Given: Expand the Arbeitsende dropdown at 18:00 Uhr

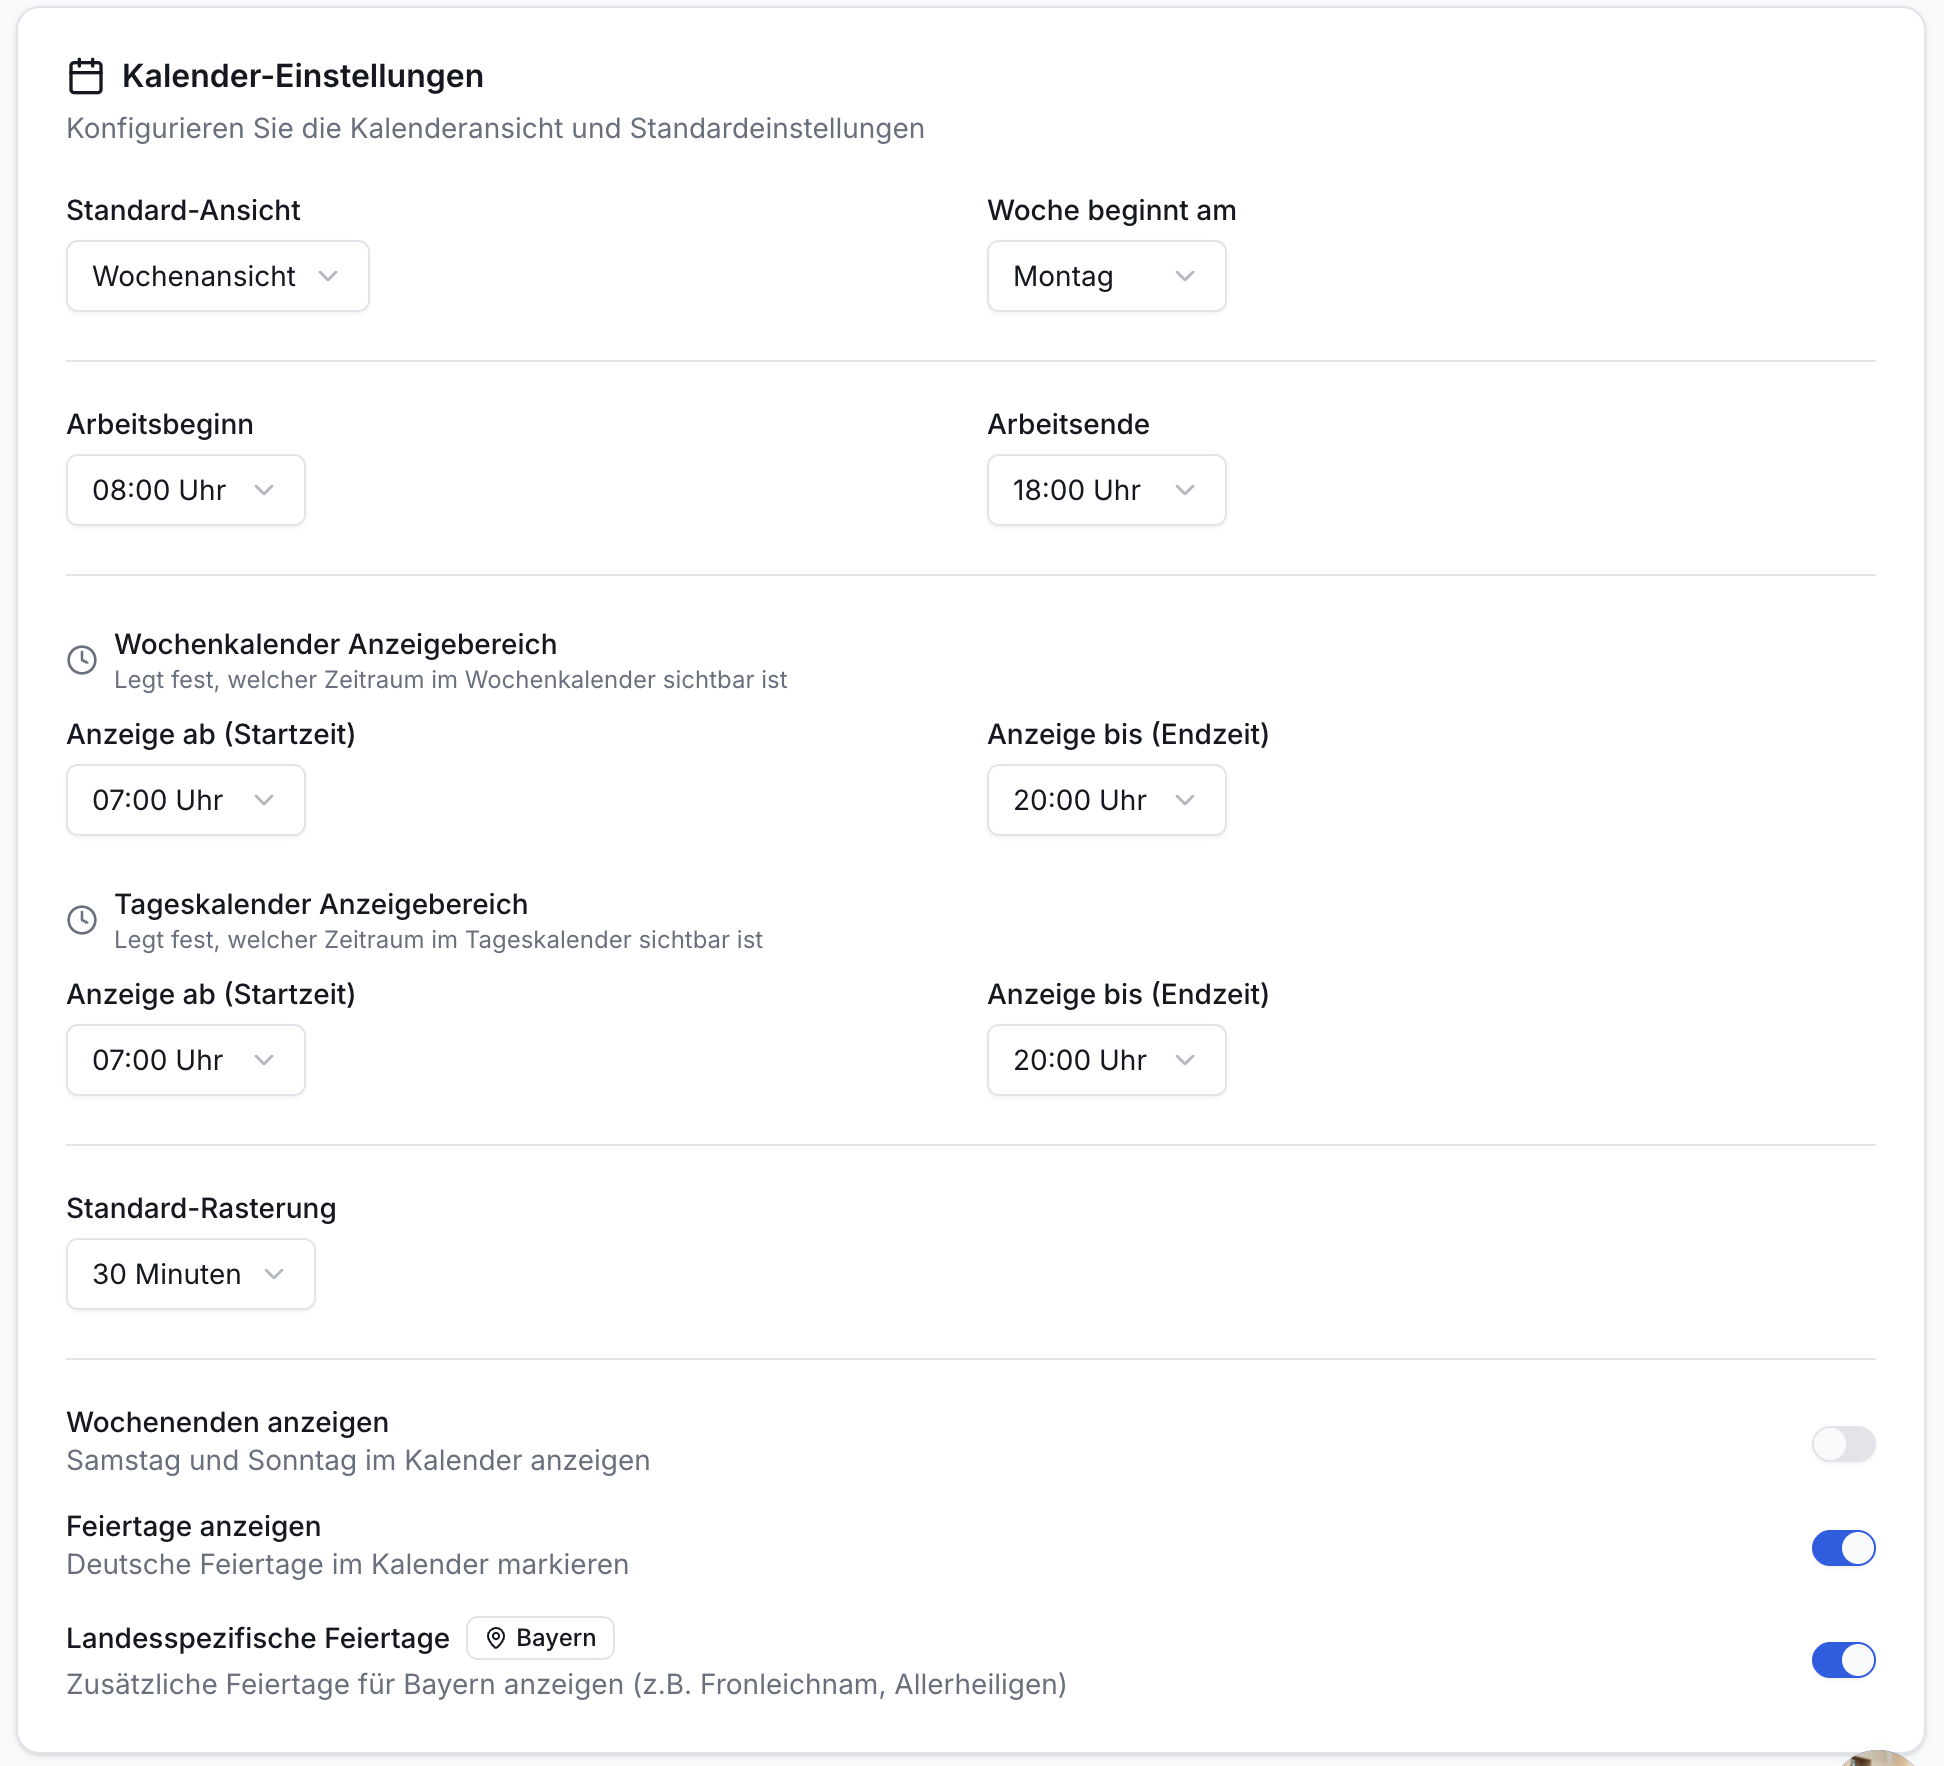Looking at the screenshot, I should [x=1106, y=490].
